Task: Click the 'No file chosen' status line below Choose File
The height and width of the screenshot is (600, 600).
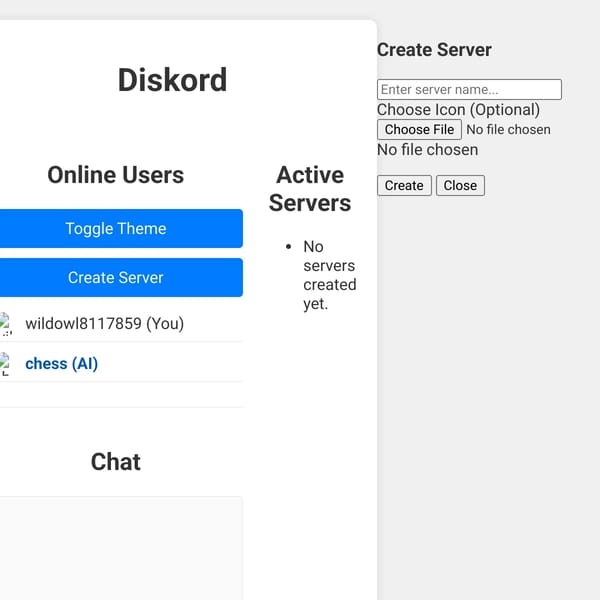Action: 427,150
